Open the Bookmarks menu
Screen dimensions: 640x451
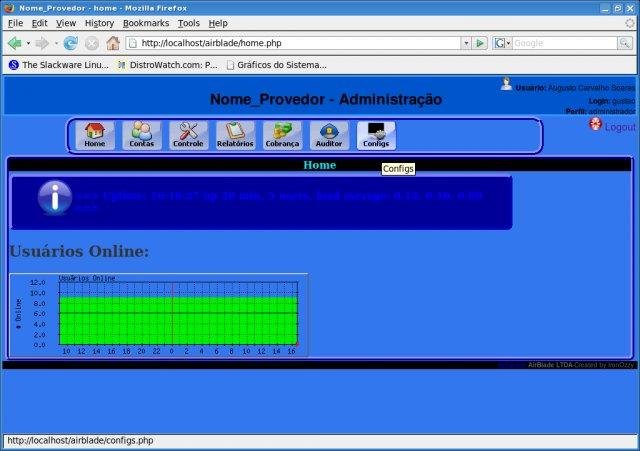(146, 23)
